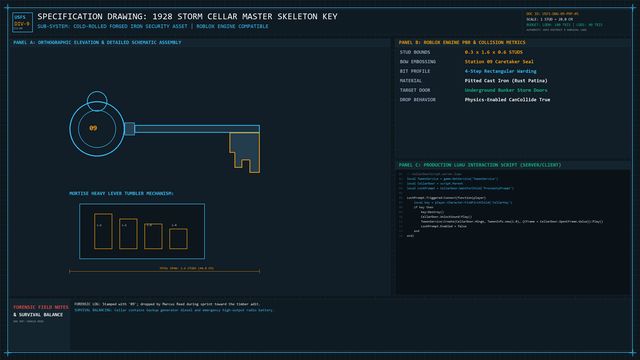Click the small ring loop atop the key bow
Viewport: 640px width, 360px height.
point(97,101)
